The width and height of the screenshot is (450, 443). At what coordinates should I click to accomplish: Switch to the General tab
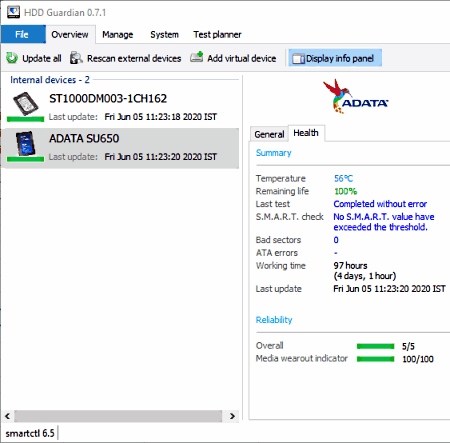(269, 134)
